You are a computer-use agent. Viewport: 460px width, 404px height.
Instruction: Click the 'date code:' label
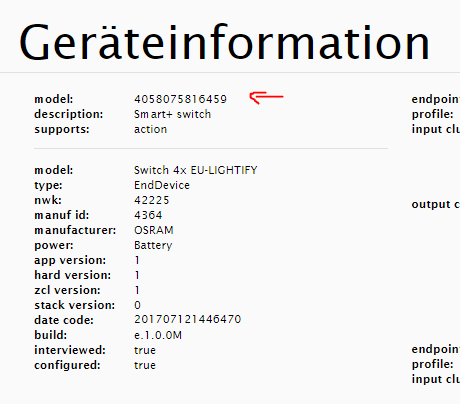coord(64,320)
